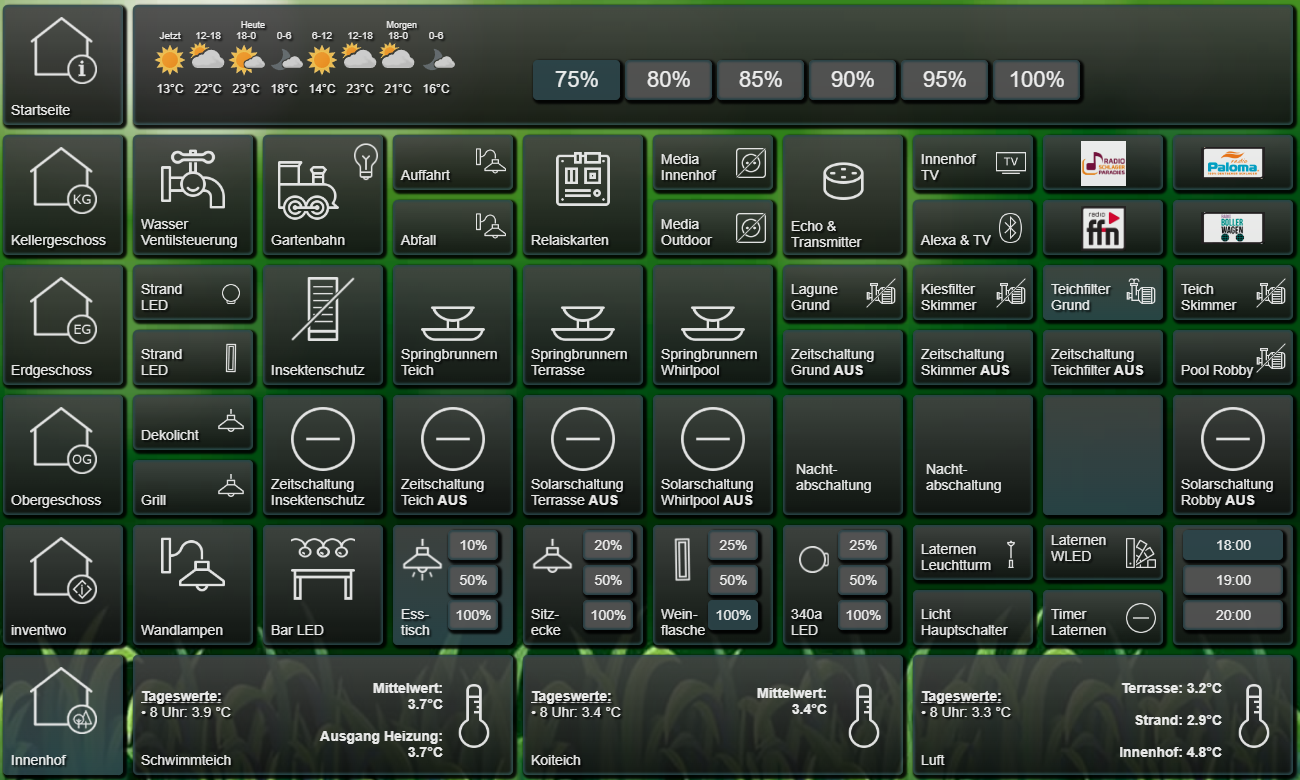
Task: Dim Esstisch to 10%
Action: (473, 546)
